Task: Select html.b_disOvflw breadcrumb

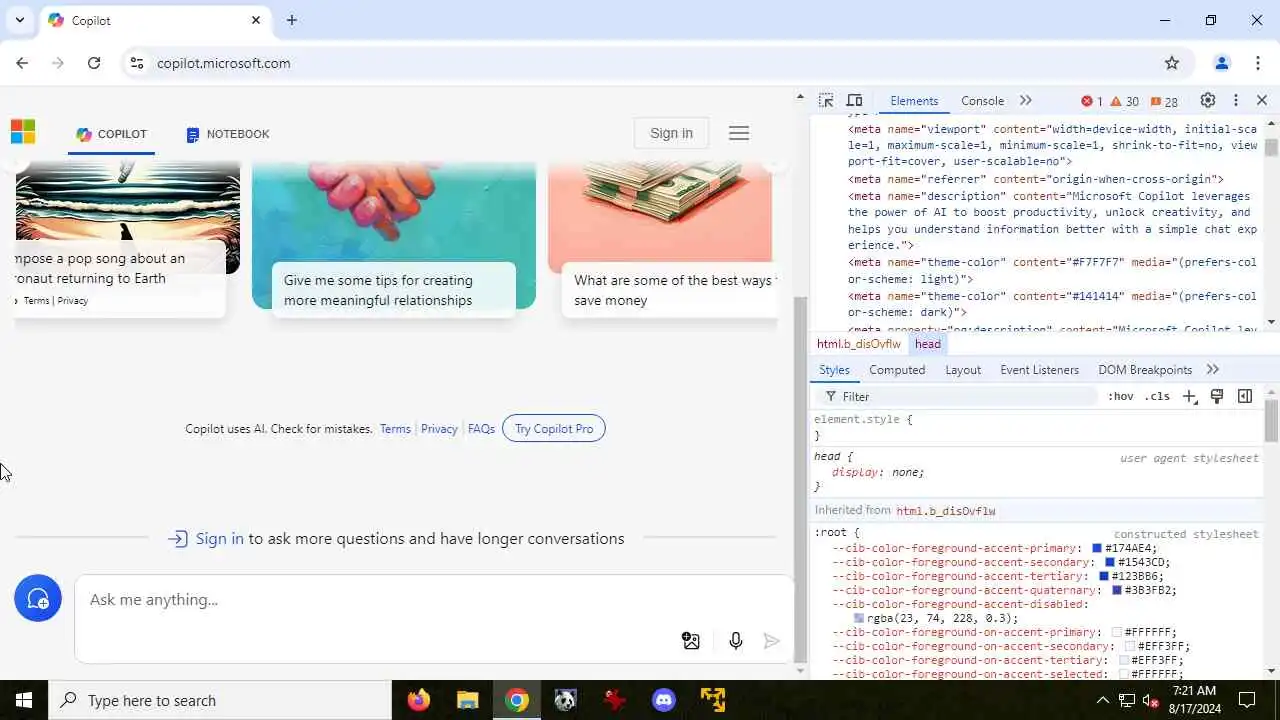Action: pyautogui.click(x=859, y=344)
